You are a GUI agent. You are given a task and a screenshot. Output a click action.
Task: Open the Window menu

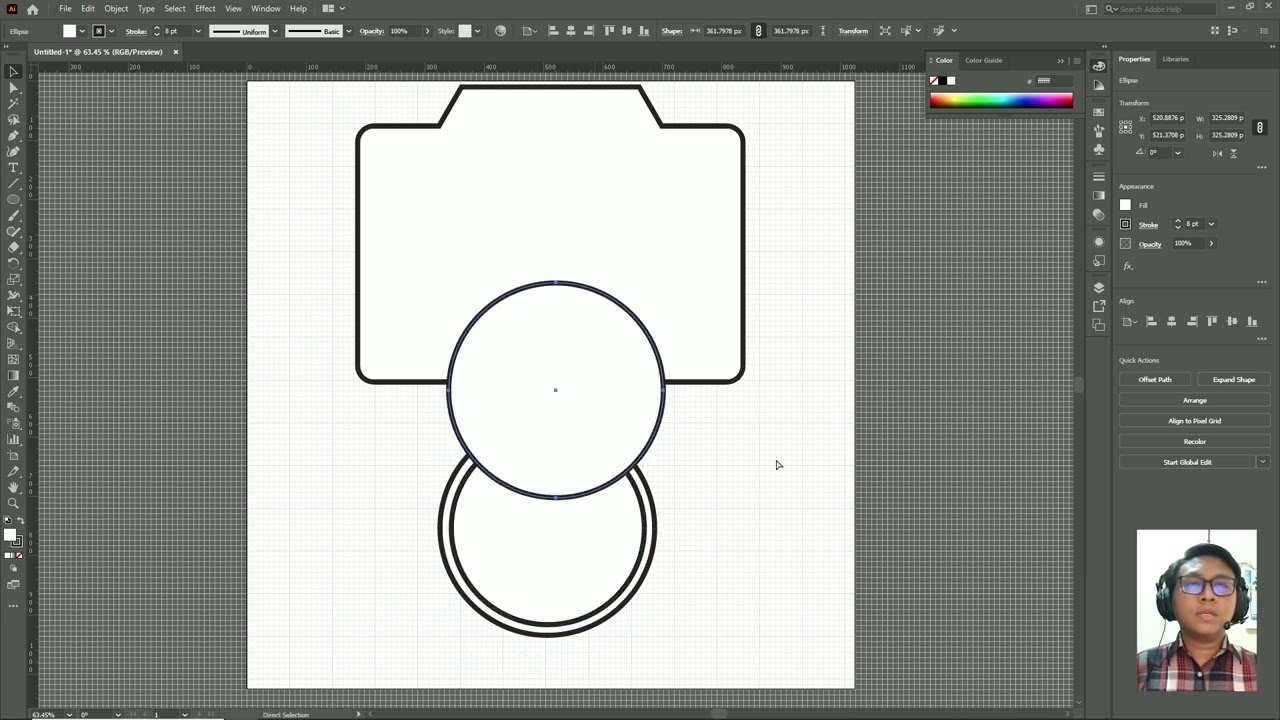(265, 9)
